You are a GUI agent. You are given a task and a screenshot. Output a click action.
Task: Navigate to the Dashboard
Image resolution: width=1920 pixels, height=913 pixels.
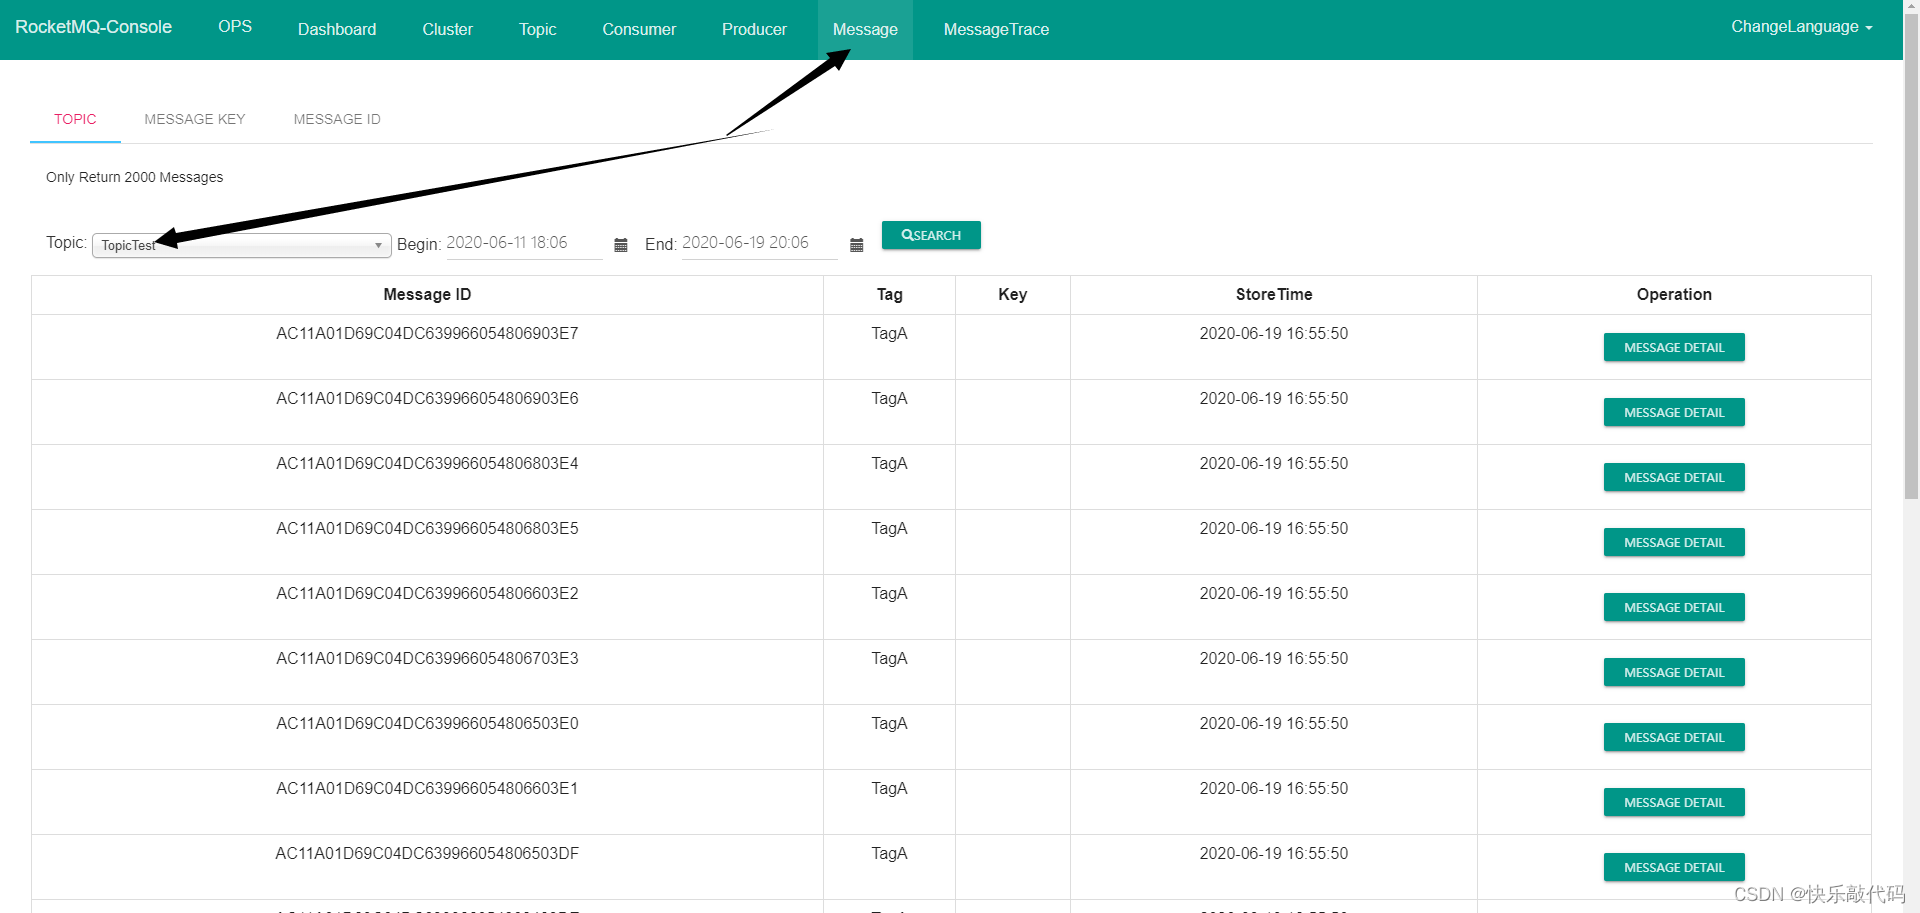pos(336,29)
